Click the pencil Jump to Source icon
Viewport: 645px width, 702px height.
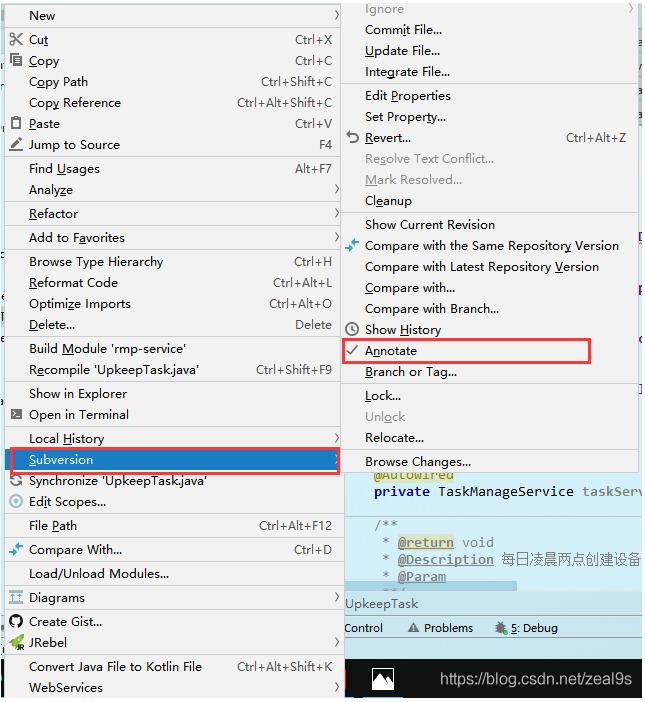16,144
